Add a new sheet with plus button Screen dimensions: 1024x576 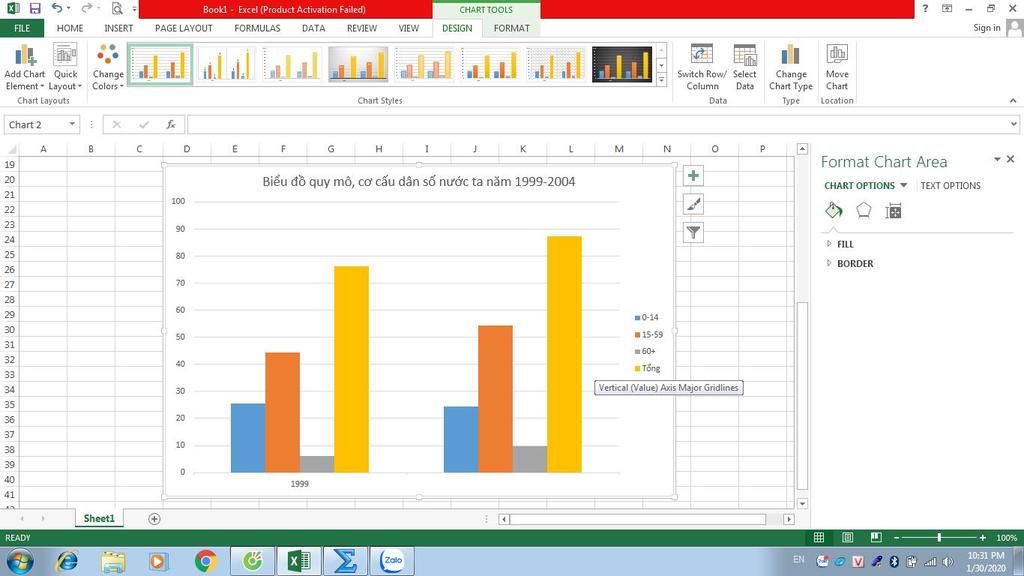click(x=154, y=519)
